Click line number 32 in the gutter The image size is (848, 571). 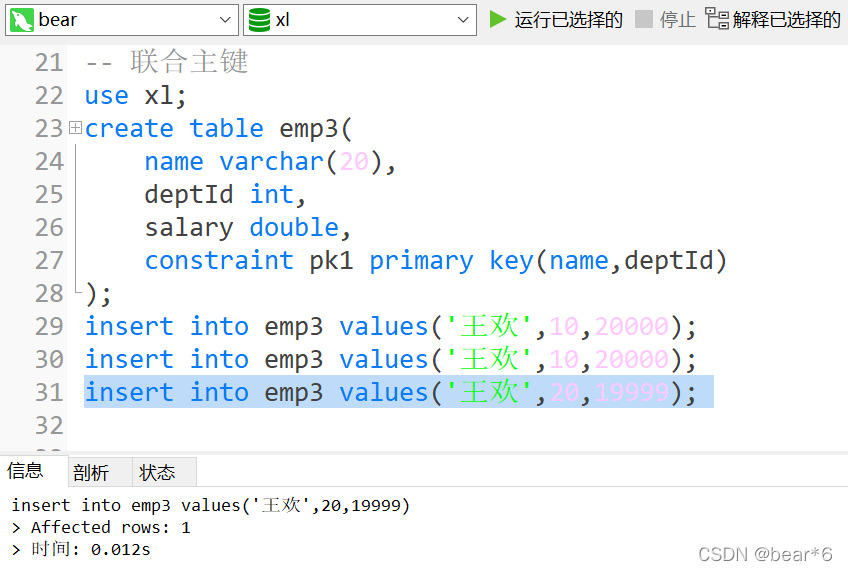tap(49, 426)
